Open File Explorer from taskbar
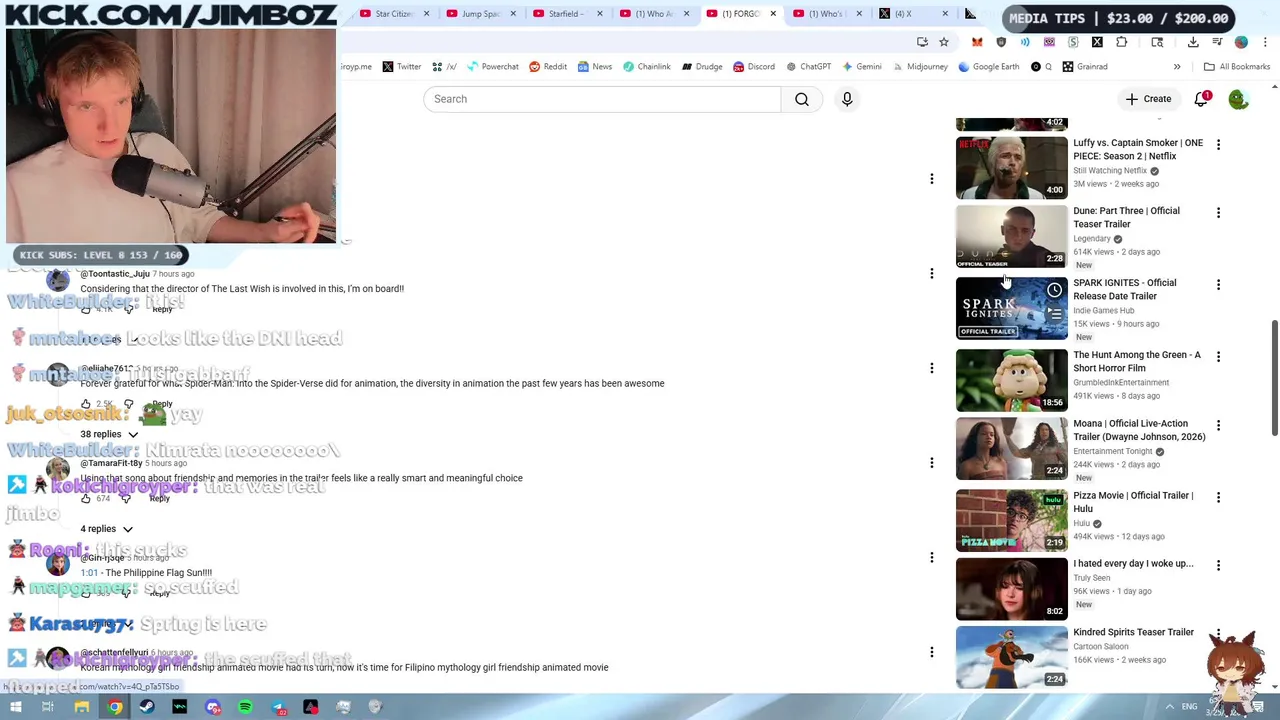This screenshot has height=720, width=1280. point(82,707)
